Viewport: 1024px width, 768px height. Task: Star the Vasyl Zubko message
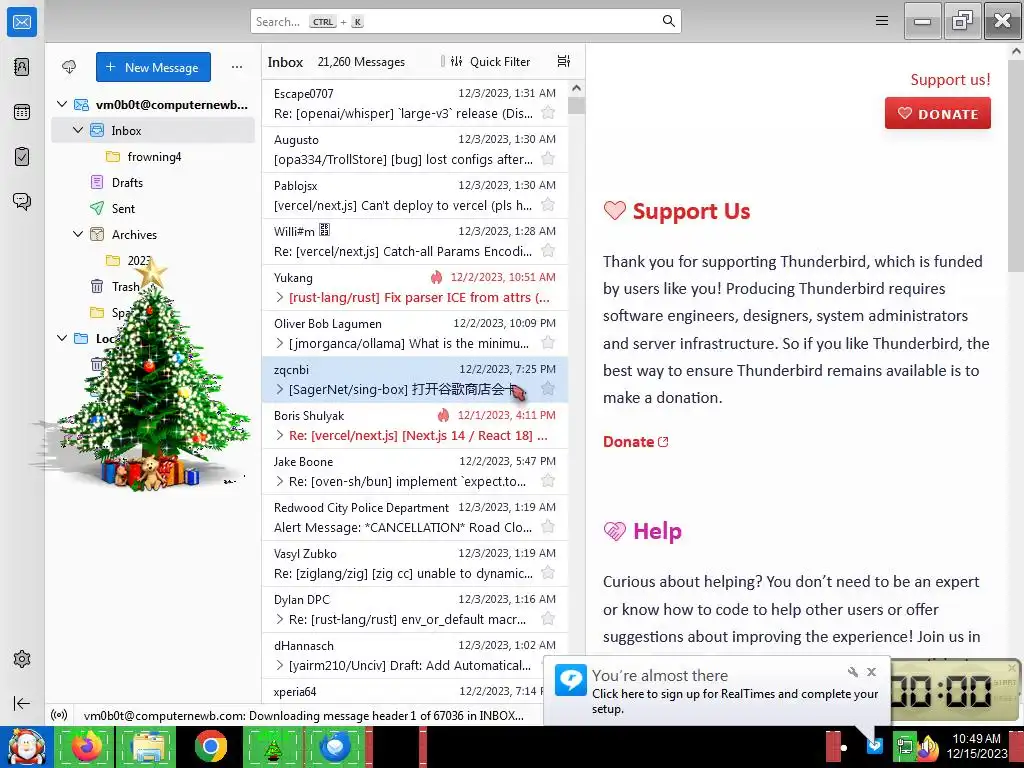548,573
